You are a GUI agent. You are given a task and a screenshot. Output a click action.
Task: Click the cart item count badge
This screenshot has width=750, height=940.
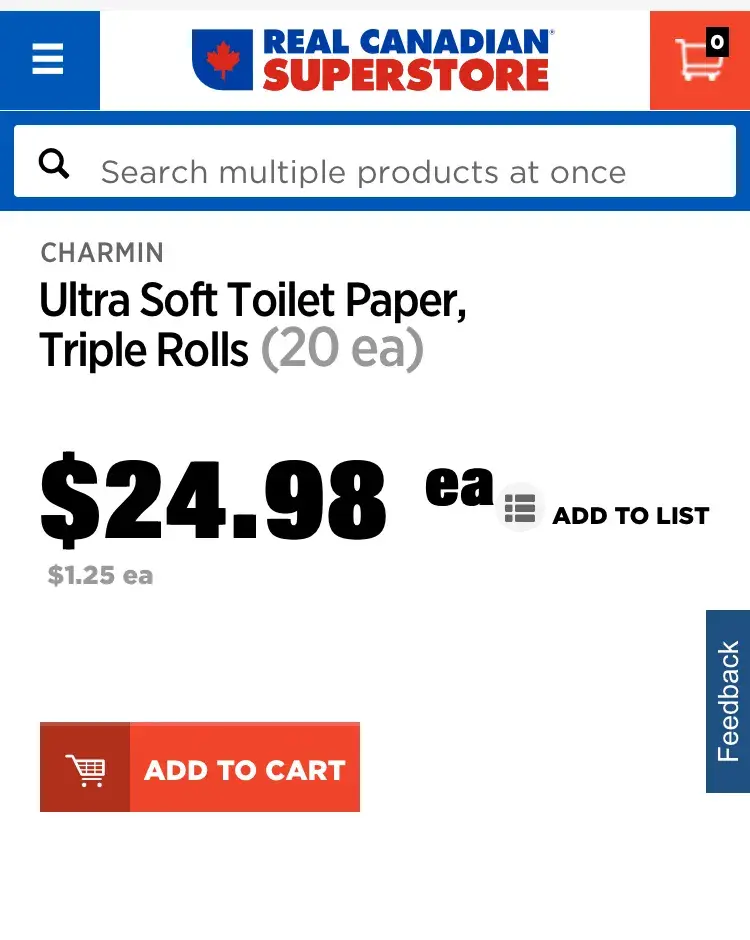tap(717, 42)
